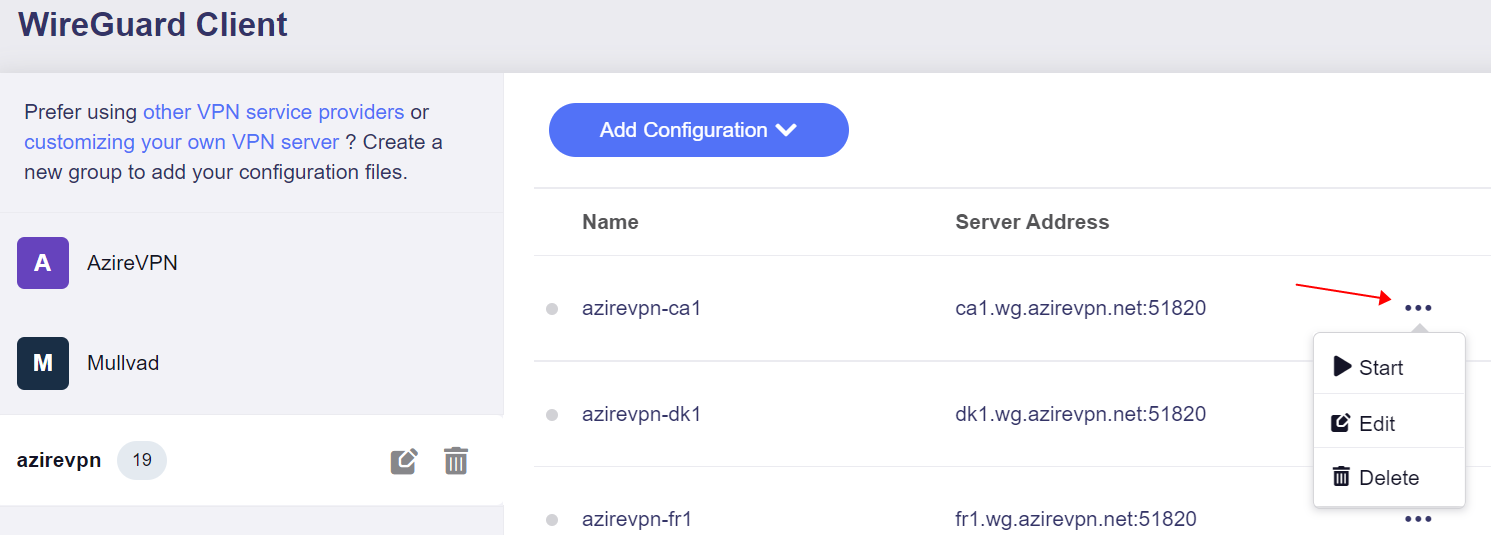1491x535 pixels.
Task: Delete the azirevpn group with trash icon
Action: pyautogui.click(x=456, y=461)
